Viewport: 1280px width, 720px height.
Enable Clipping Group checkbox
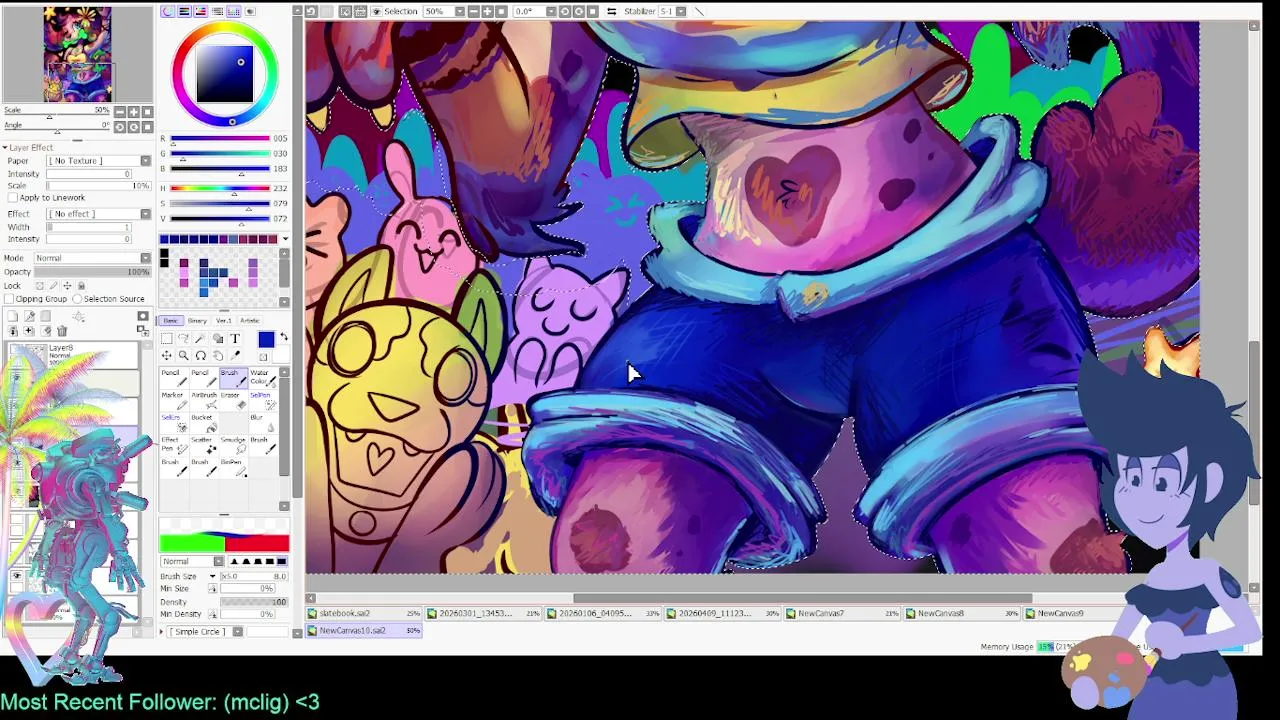[x=9, y=299]
